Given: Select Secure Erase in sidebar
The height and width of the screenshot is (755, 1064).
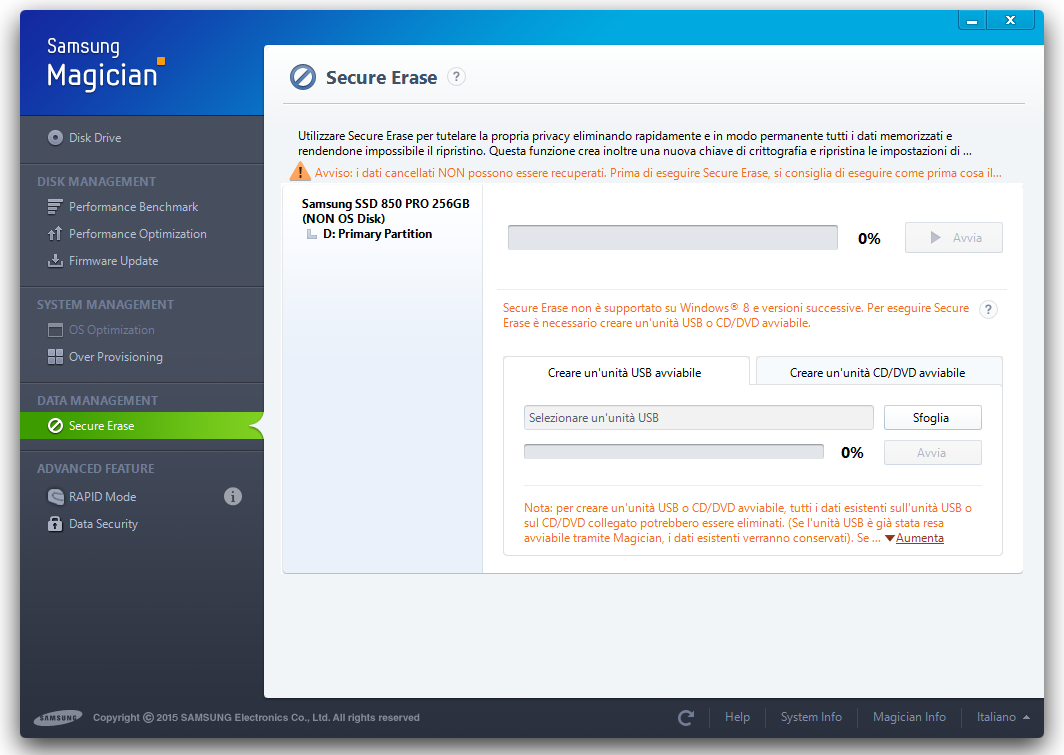Looking at the screenshot, I should 141,425.
